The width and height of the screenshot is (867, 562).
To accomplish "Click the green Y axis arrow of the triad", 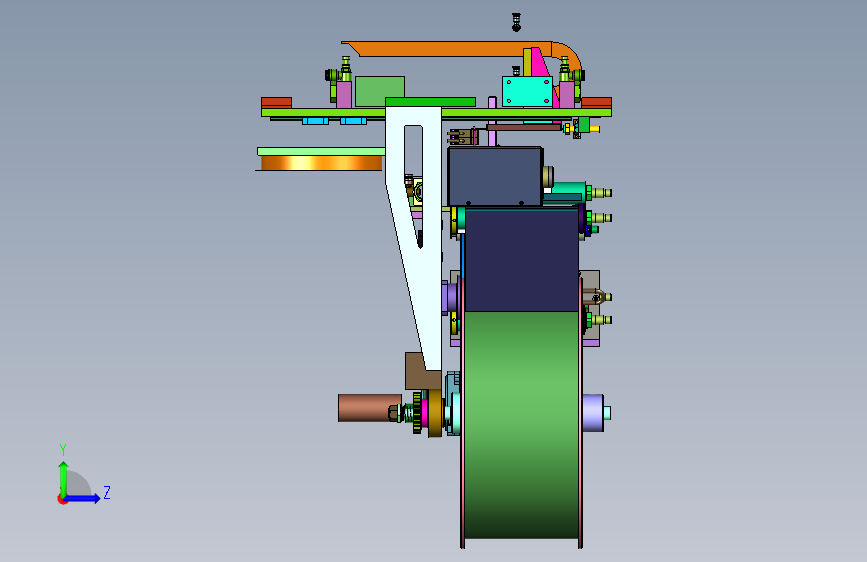I will point(64,478).
